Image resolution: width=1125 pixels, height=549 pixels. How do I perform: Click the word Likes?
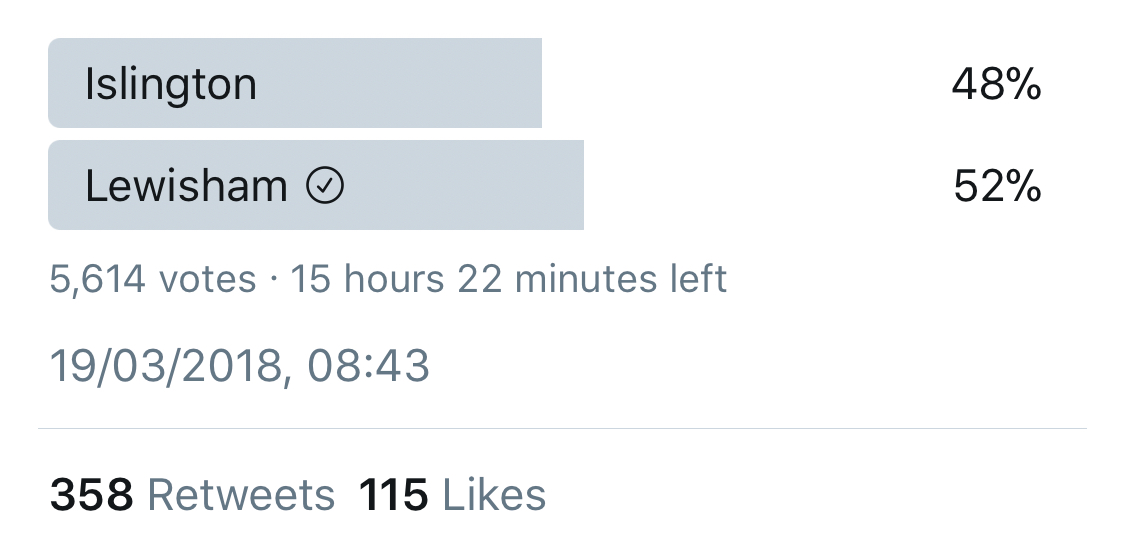coord(494,495)
